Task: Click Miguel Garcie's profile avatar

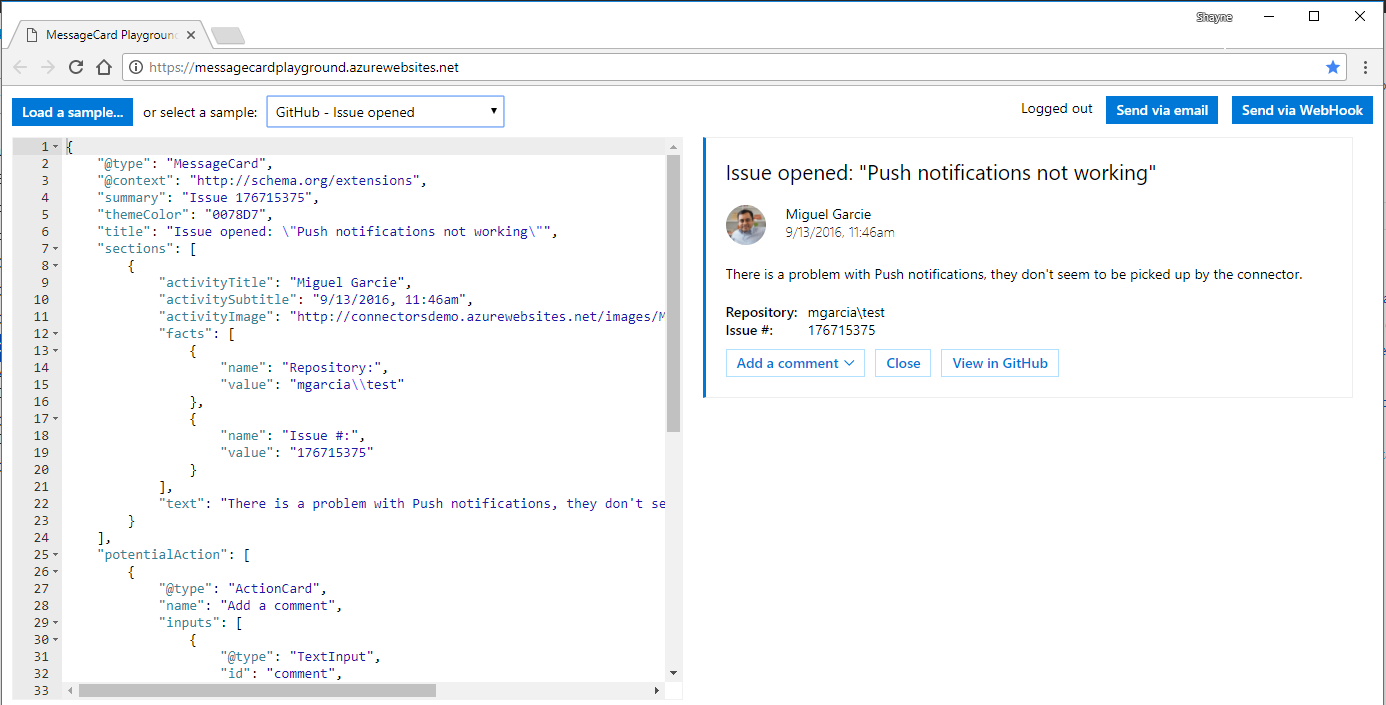Action: [746, 225]
